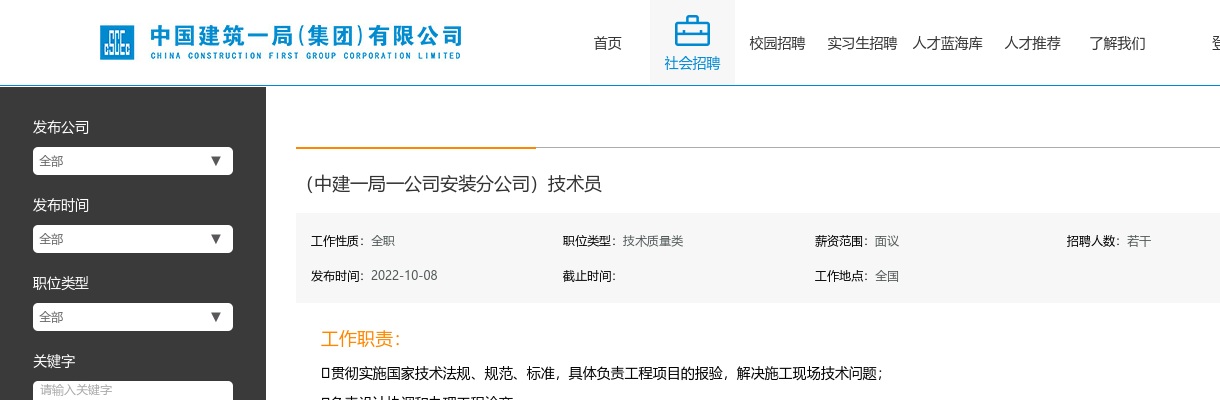Open 人才蓝海库 menu item
The height and width of the screenshot is (400, 1220).
[948, 43]
